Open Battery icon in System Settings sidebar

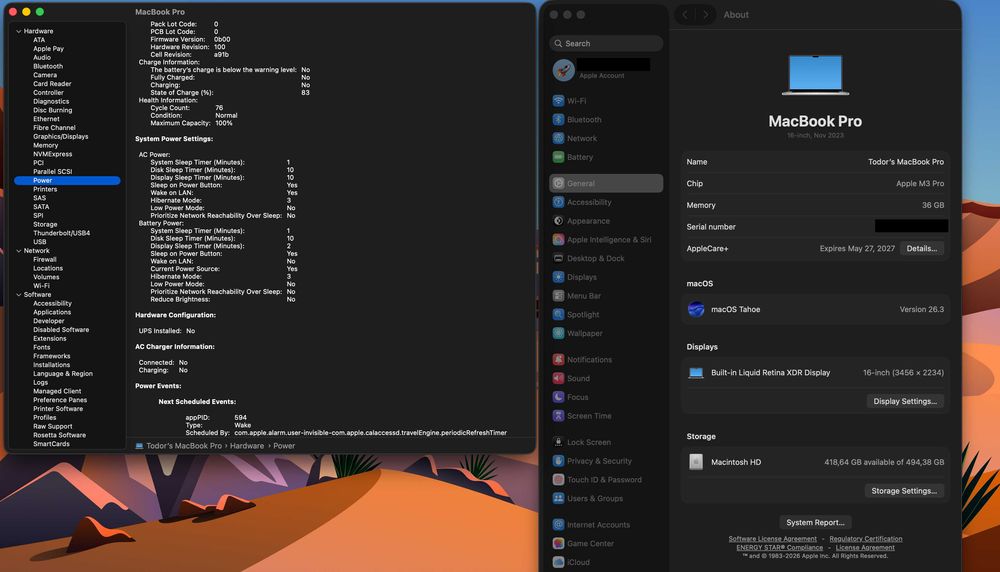tap(558, 157)
